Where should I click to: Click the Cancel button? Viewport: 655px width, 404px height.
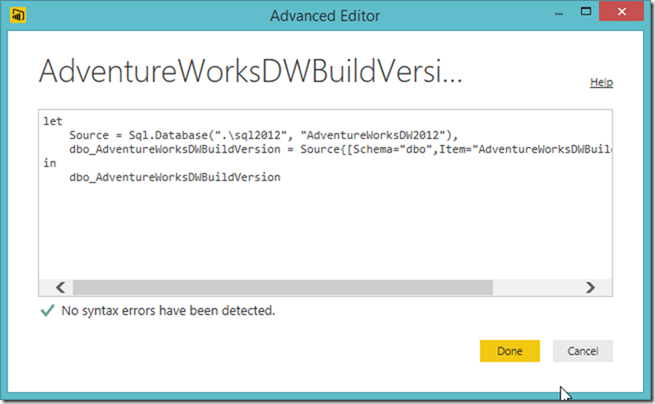(x=583, y=351)
